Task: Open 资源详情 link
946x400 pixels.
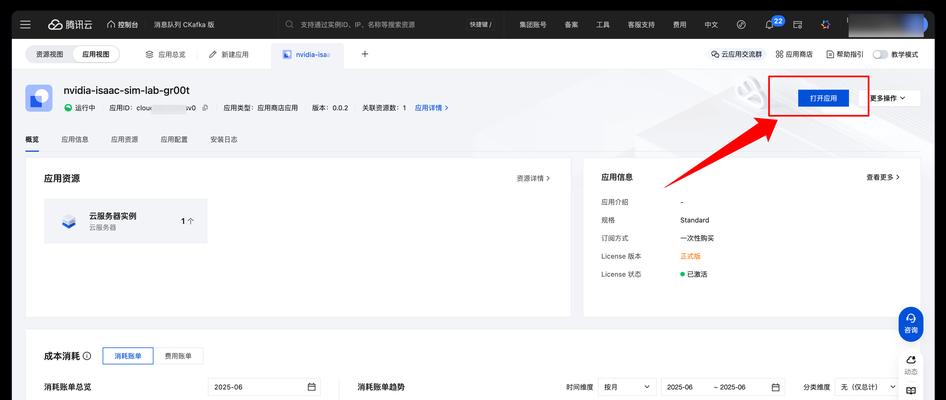Action: click(x=533, y=179)
